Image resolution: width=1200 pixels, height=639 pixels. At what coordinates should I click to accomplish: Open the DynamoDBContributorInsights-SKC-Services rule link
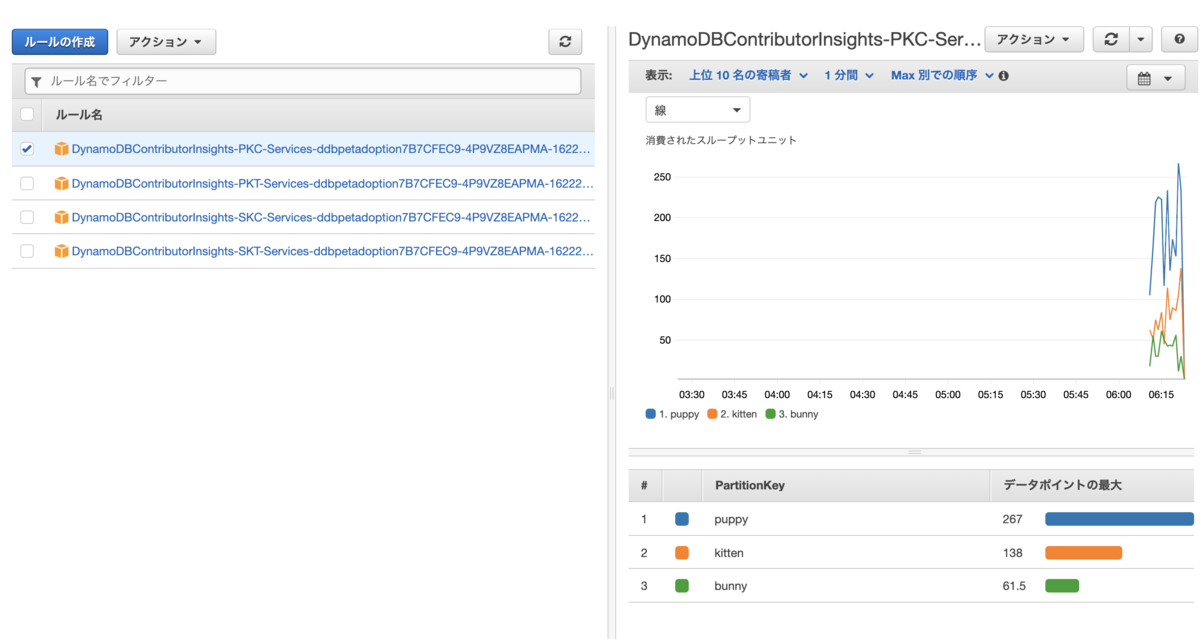(332, 217)
